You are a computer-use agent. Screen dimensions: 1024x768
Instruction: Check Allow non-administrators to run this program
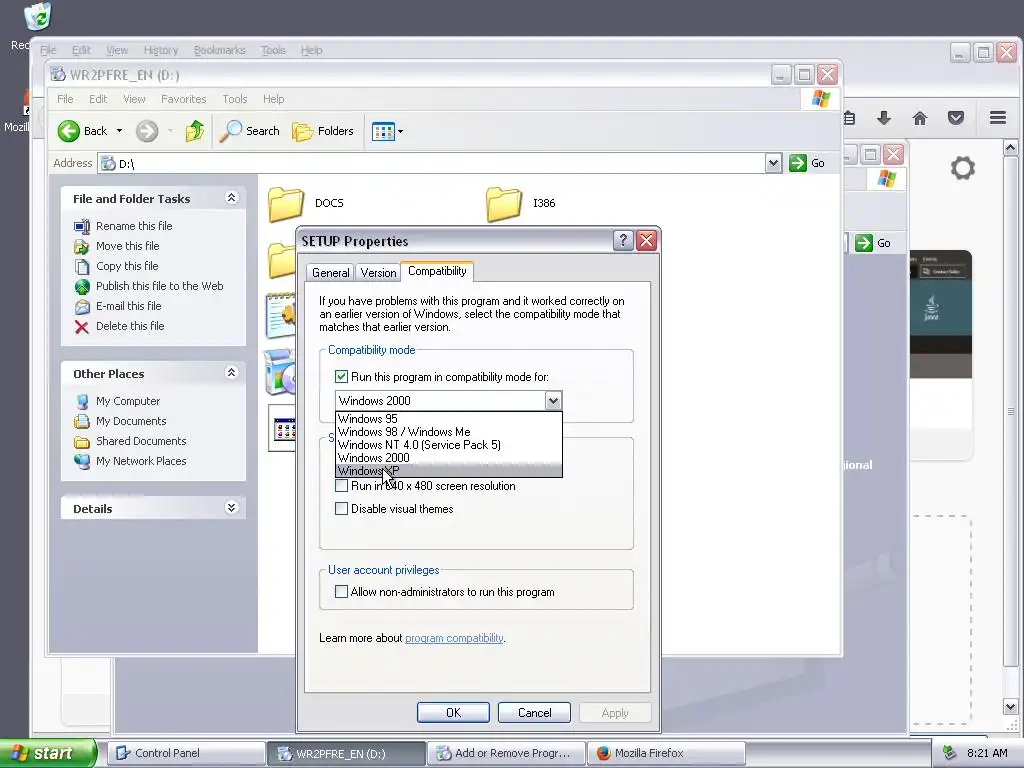pyautogui.click(x=341, y=592)
